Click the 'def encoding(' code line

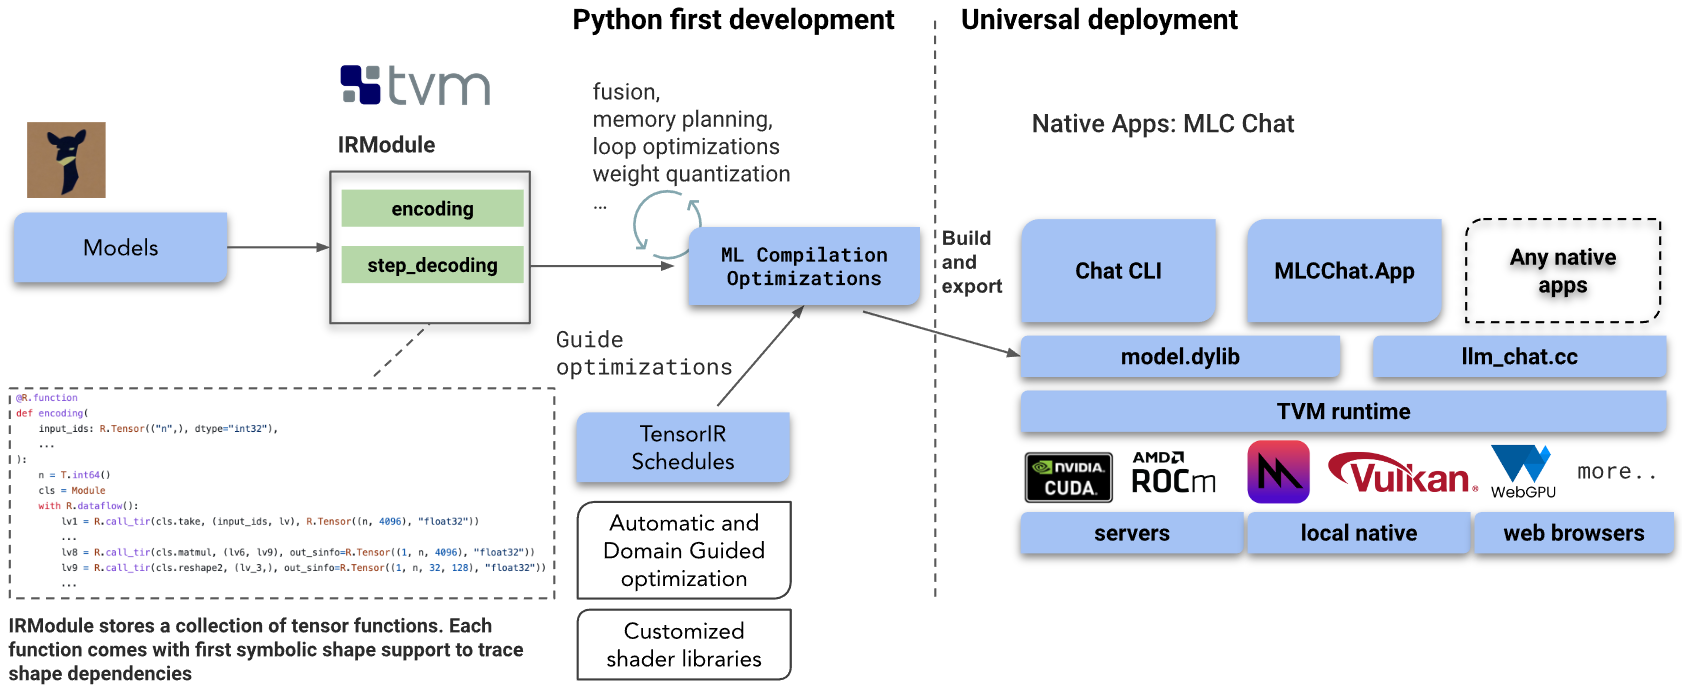point(52,413)
